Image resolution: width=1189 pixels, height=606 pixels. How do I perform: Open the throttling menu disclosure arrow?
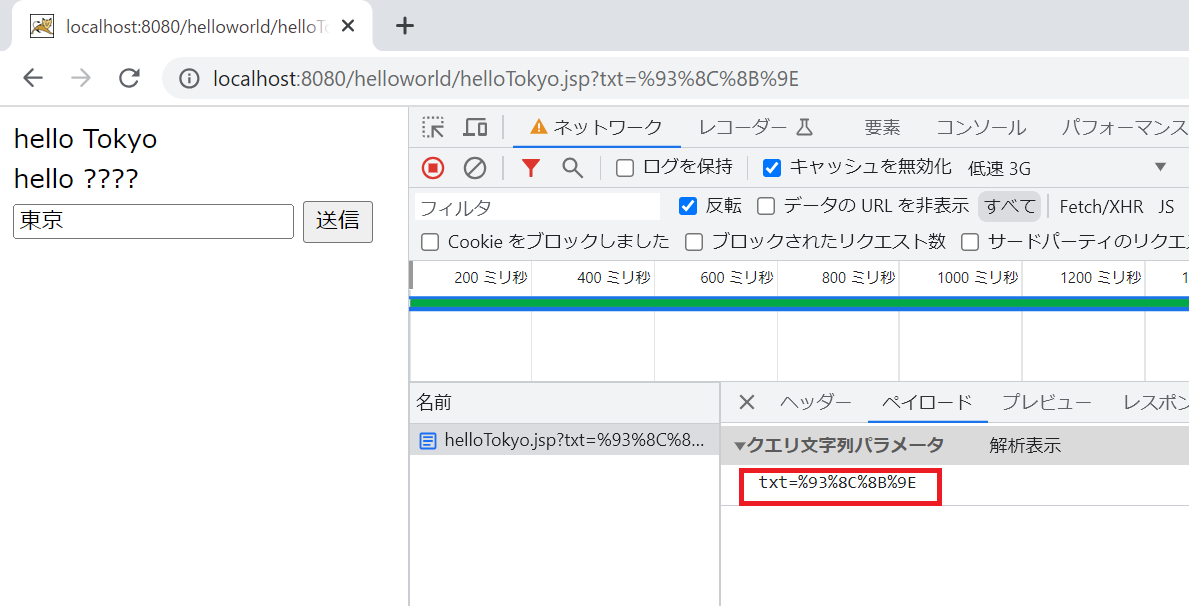pyautogui.click(x=1160, y=167)
